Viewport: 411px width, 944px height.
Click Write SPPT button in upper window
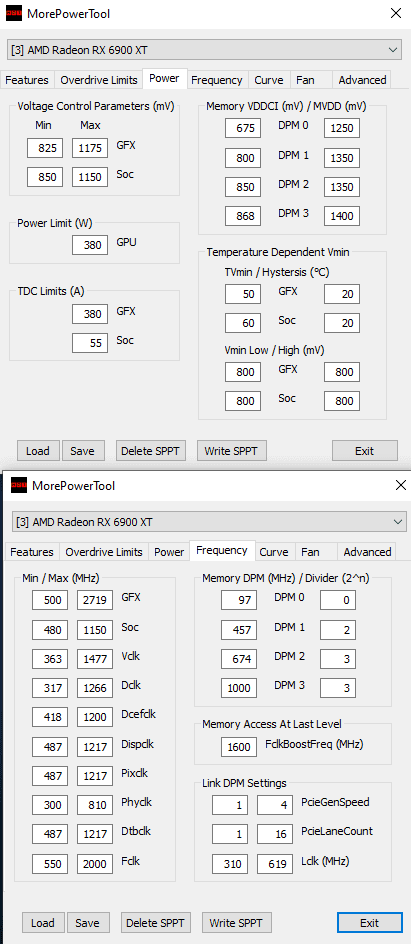232,450
